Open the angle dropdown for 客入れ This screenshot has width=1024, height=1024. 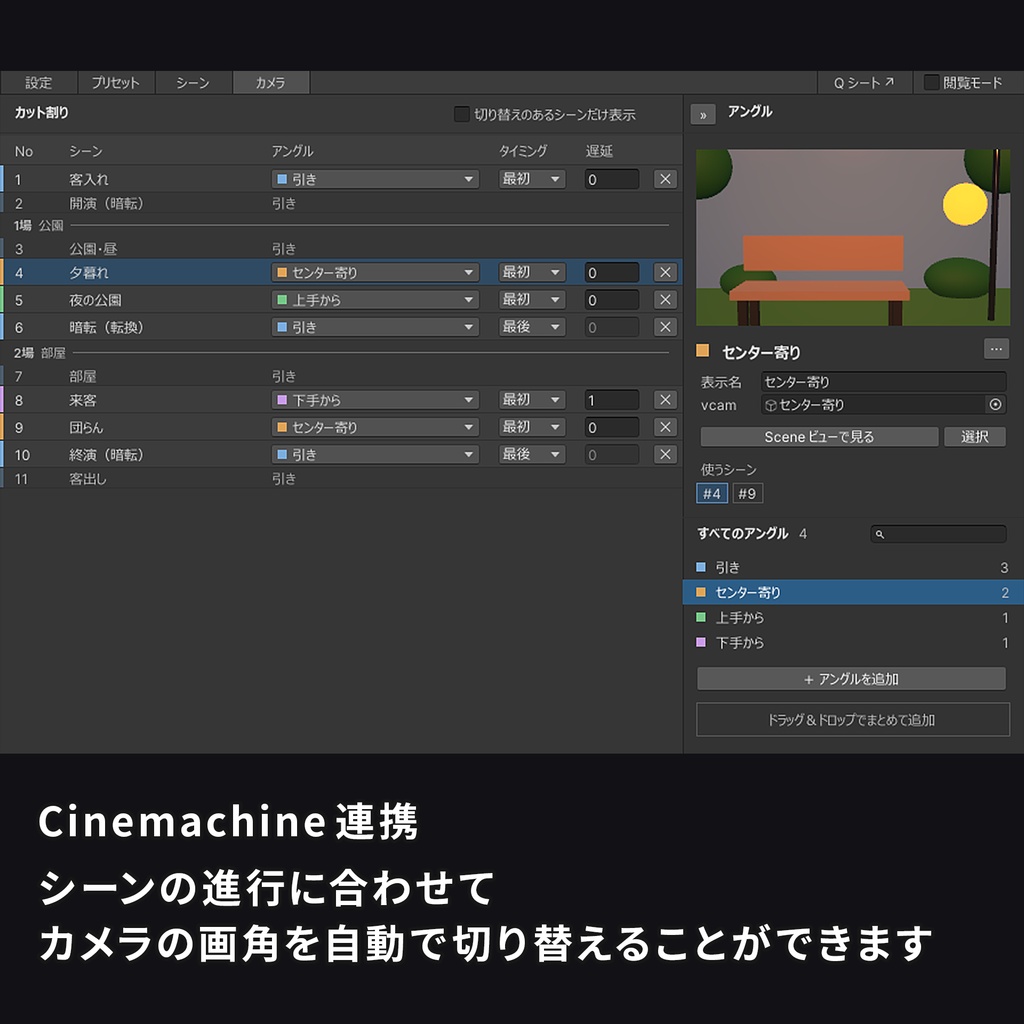[375, 179]
